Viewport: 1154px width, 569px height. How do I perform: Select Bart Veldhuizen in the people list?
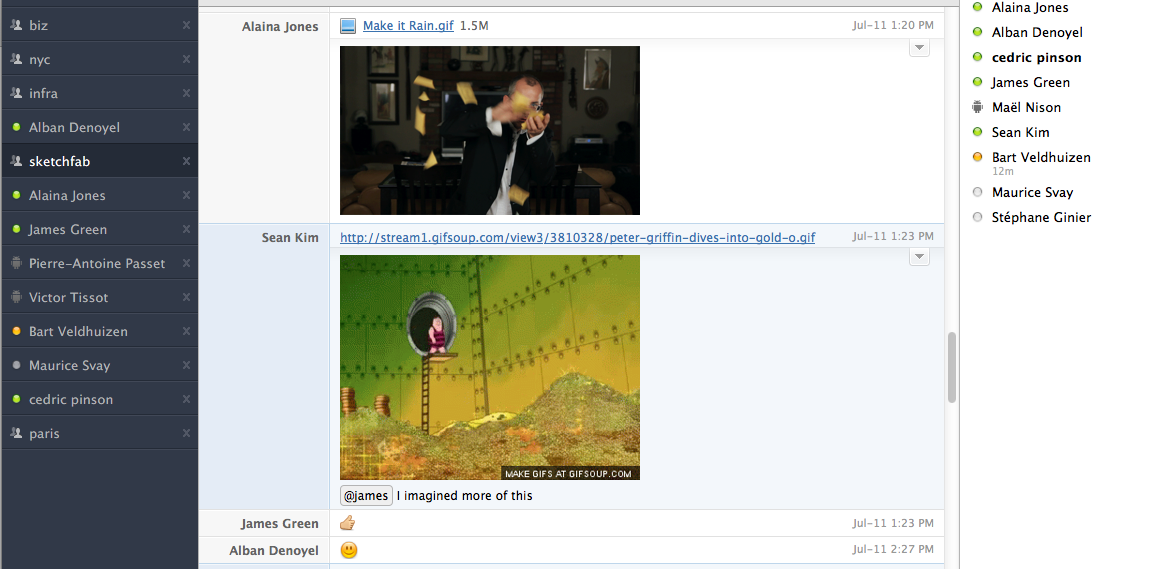(1041, 158)
